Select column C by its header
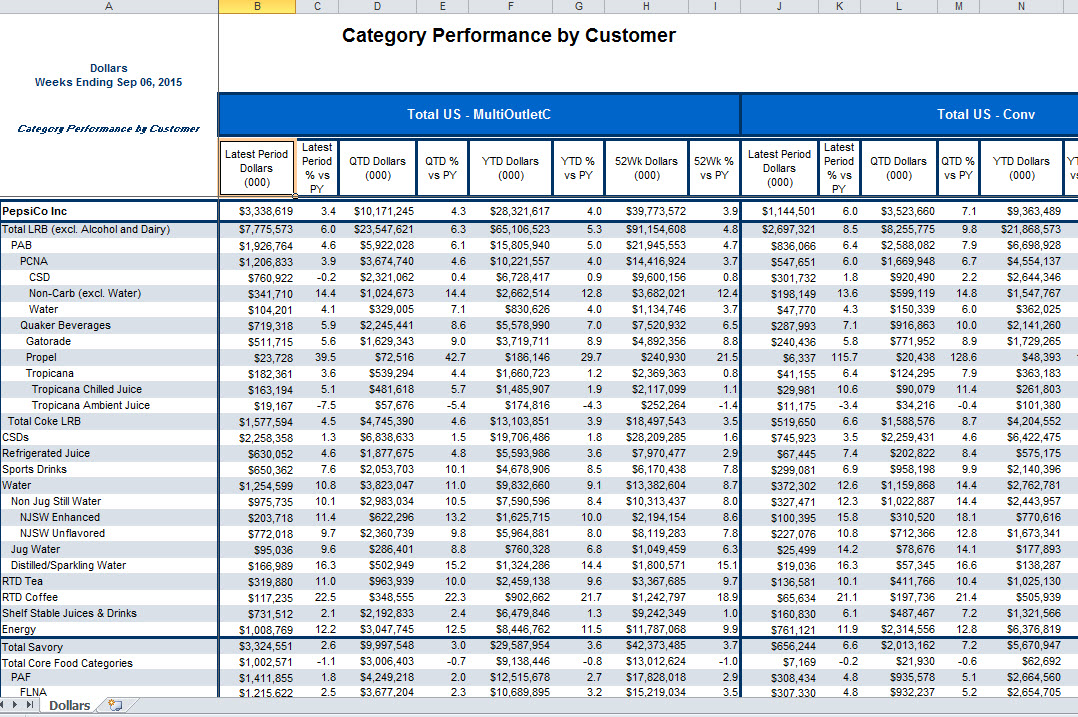Image resolution: width=1078 pixels, height=717 pixels. tap(317, 6)
